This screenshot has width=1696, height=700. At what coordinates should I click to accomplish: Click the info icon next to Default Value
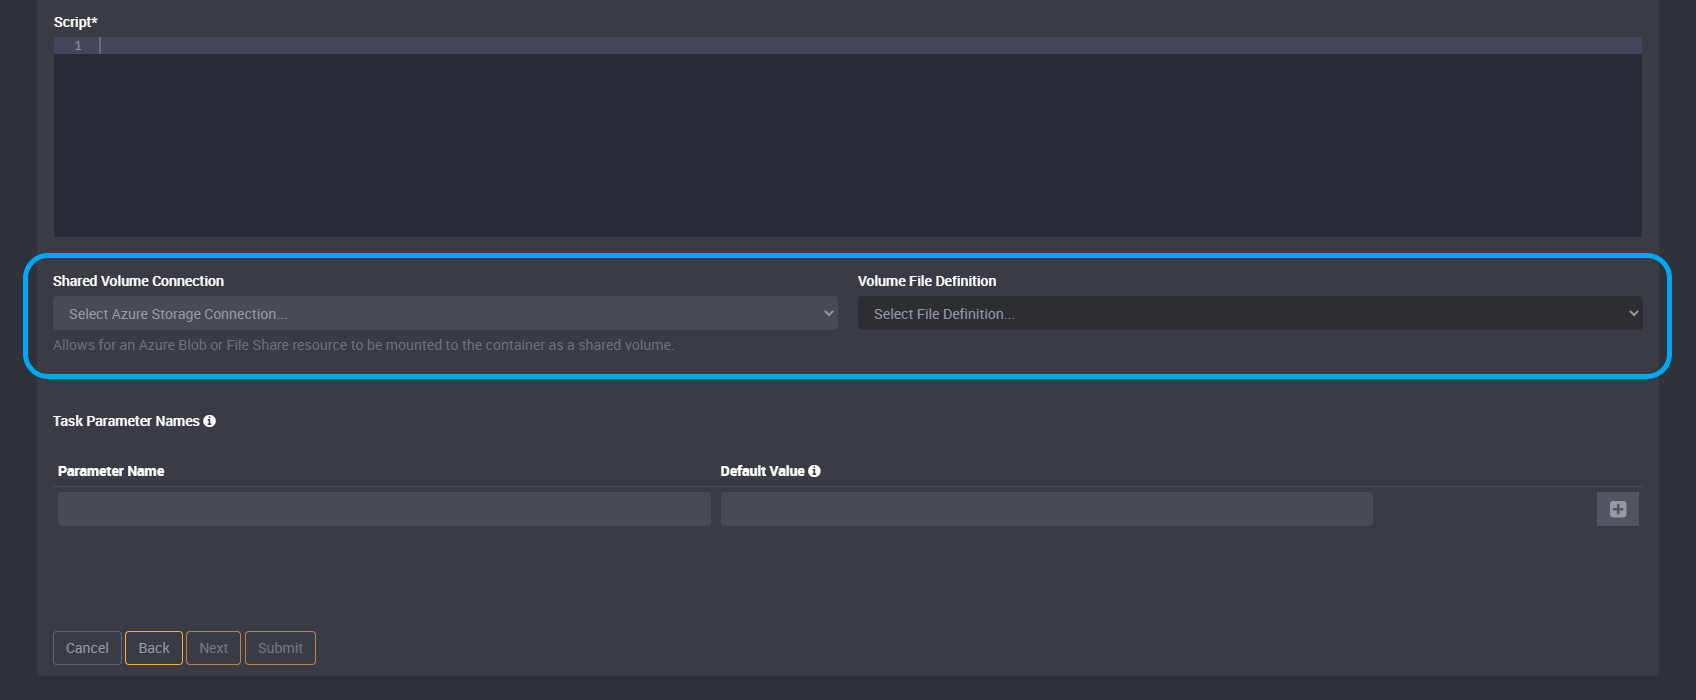tap(814, 471)
